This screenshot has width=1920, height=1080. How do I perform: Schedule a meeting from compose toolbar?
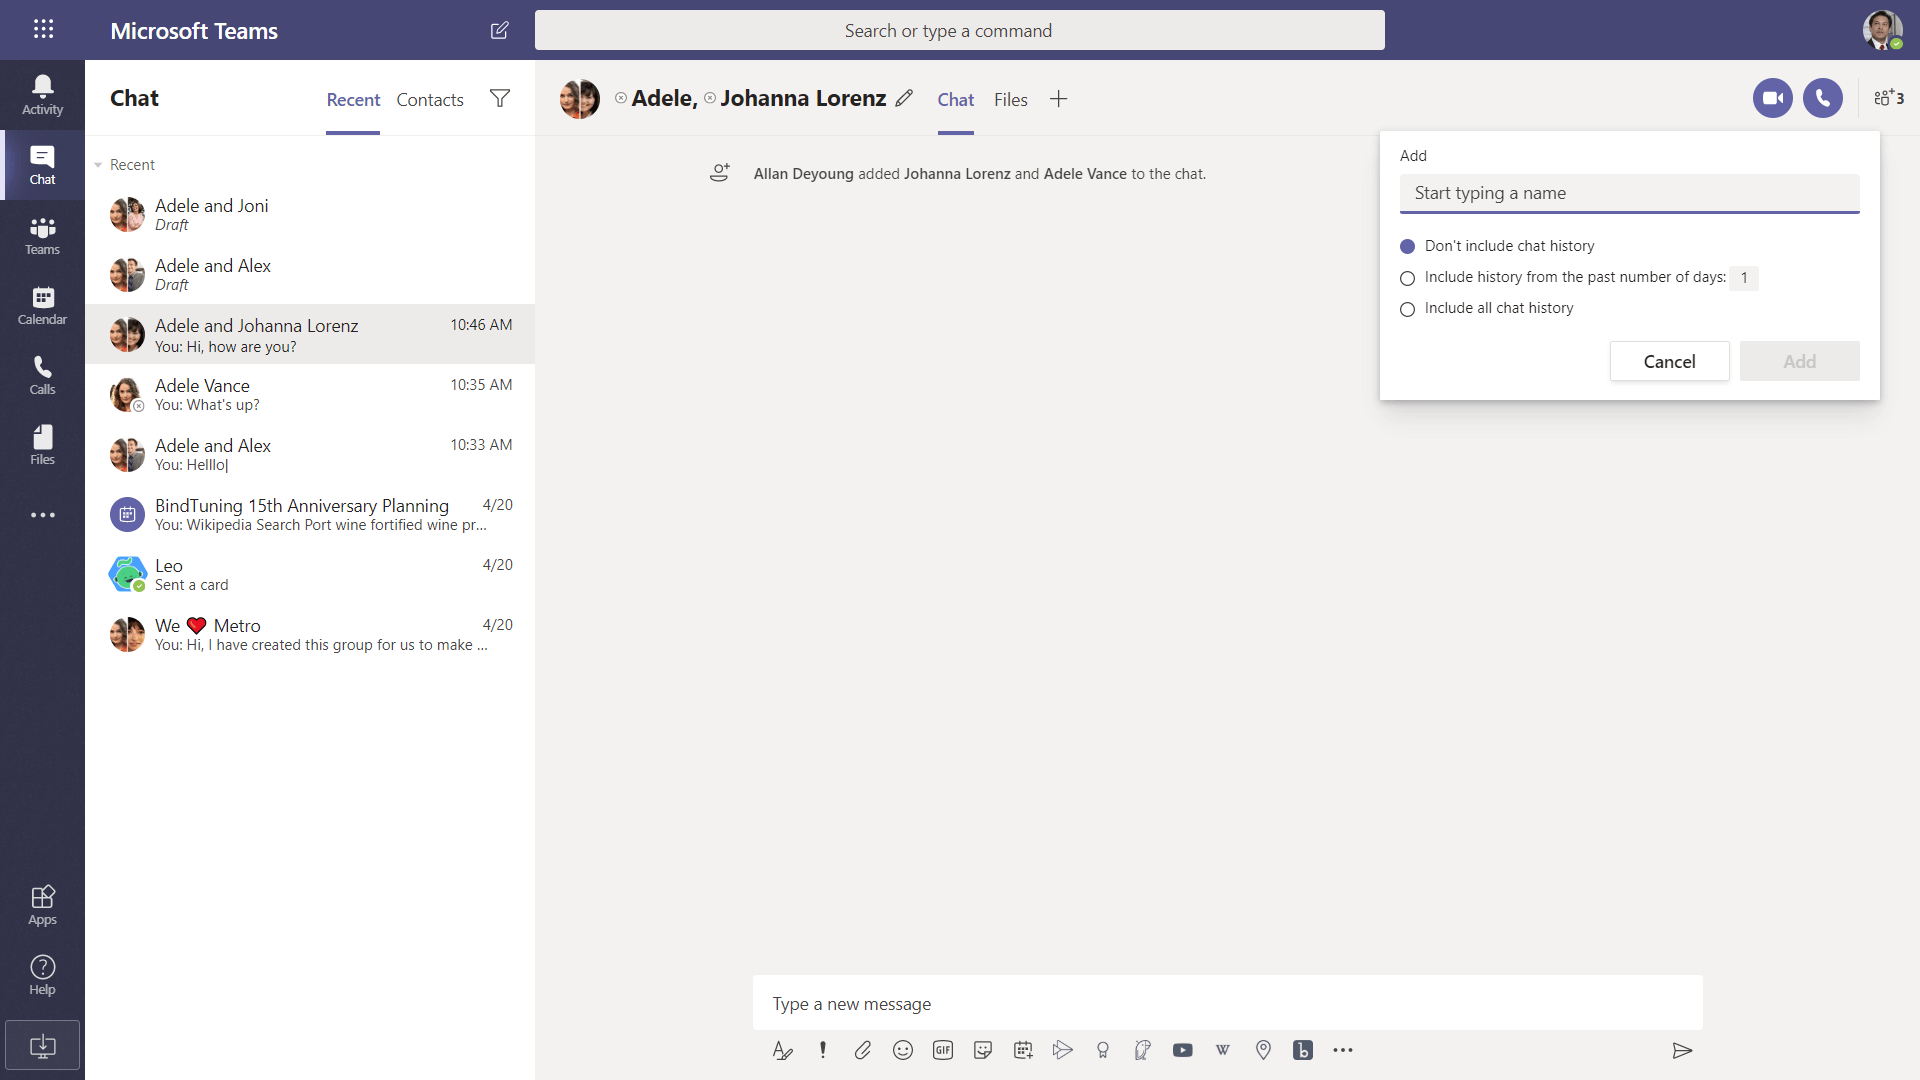click(1022, 1050)
